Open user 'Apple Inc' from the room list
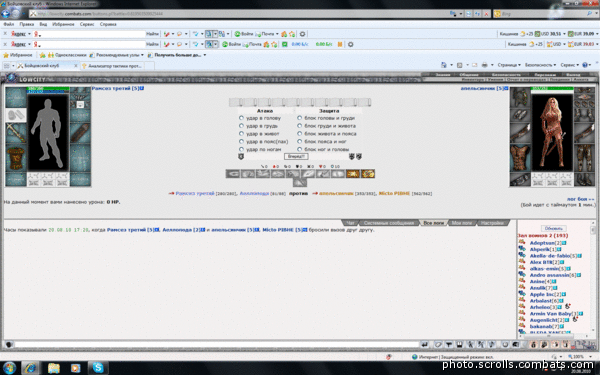Viewport: 600px width, 375px height. coord(542,294)
